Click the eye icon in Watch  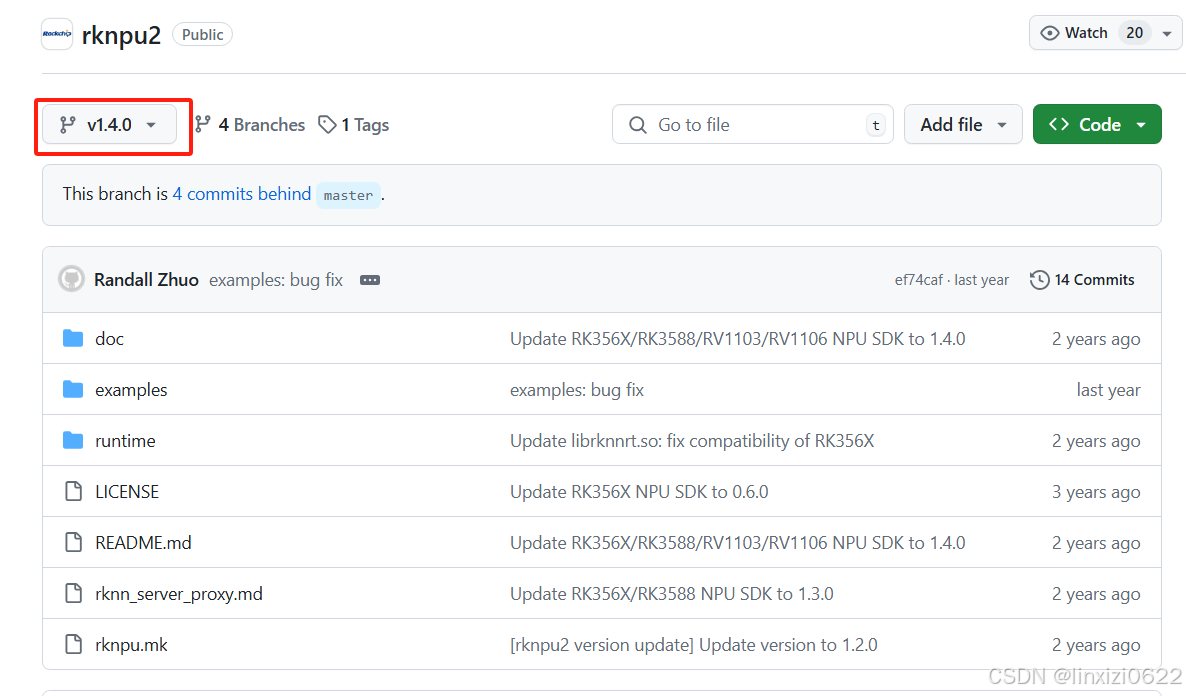click(x=1050, y=33)
